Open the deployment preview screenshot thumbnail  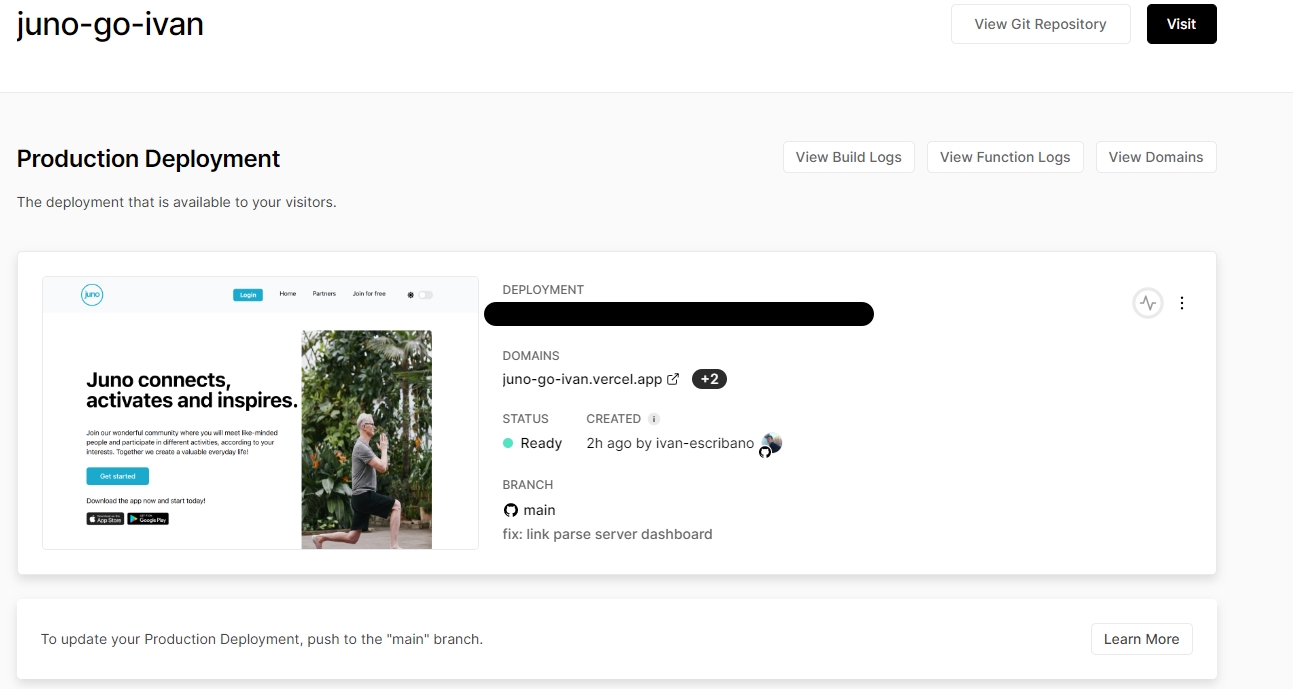pyautogui.click(x=260, y=413)
